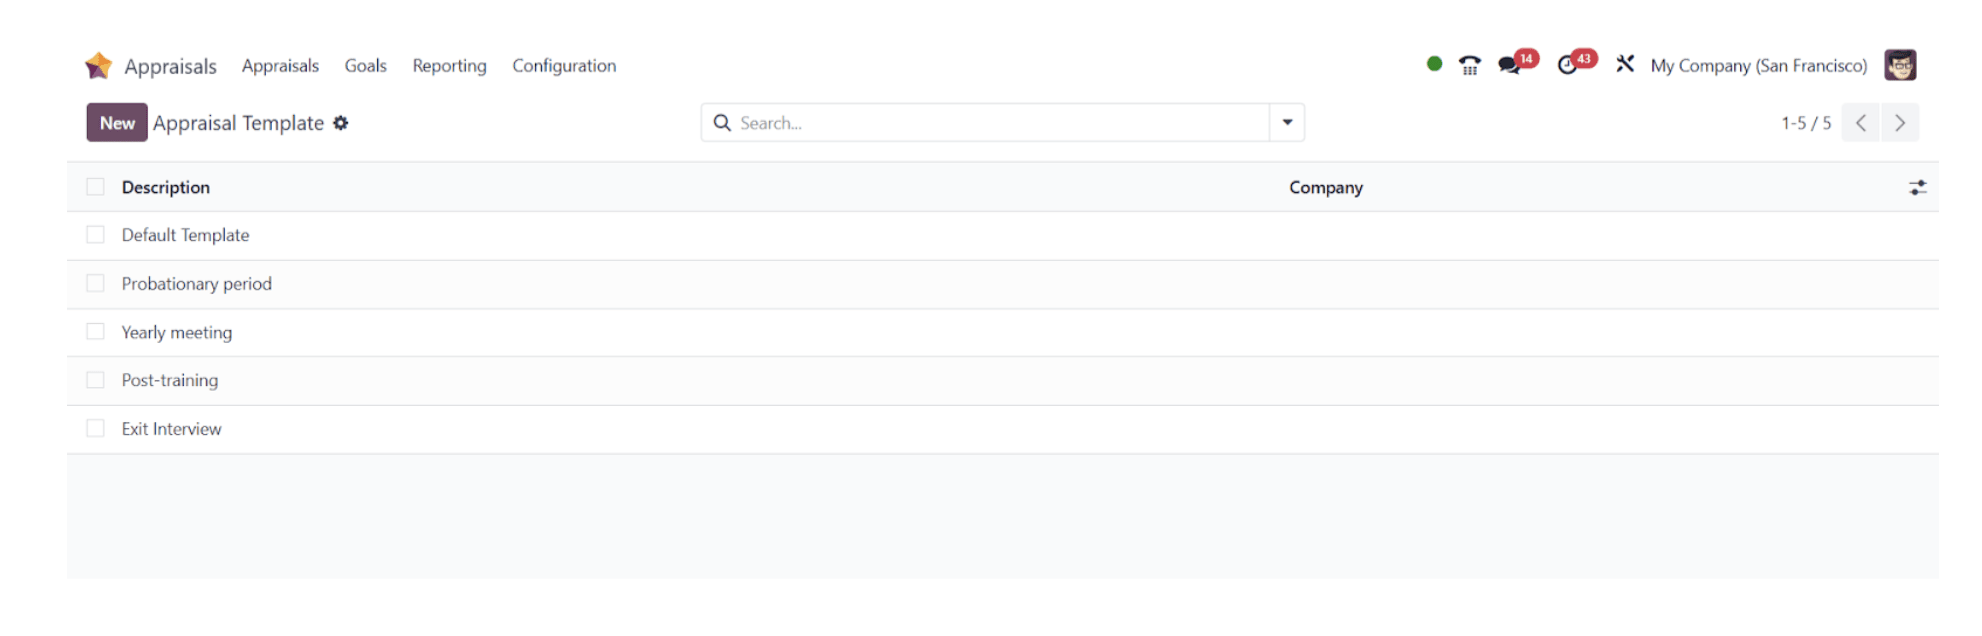The height and width of the screenshot is (636, 1982).
Task: Open the Reporting menu
Action: pyautogui.click(x=449, y=66)
